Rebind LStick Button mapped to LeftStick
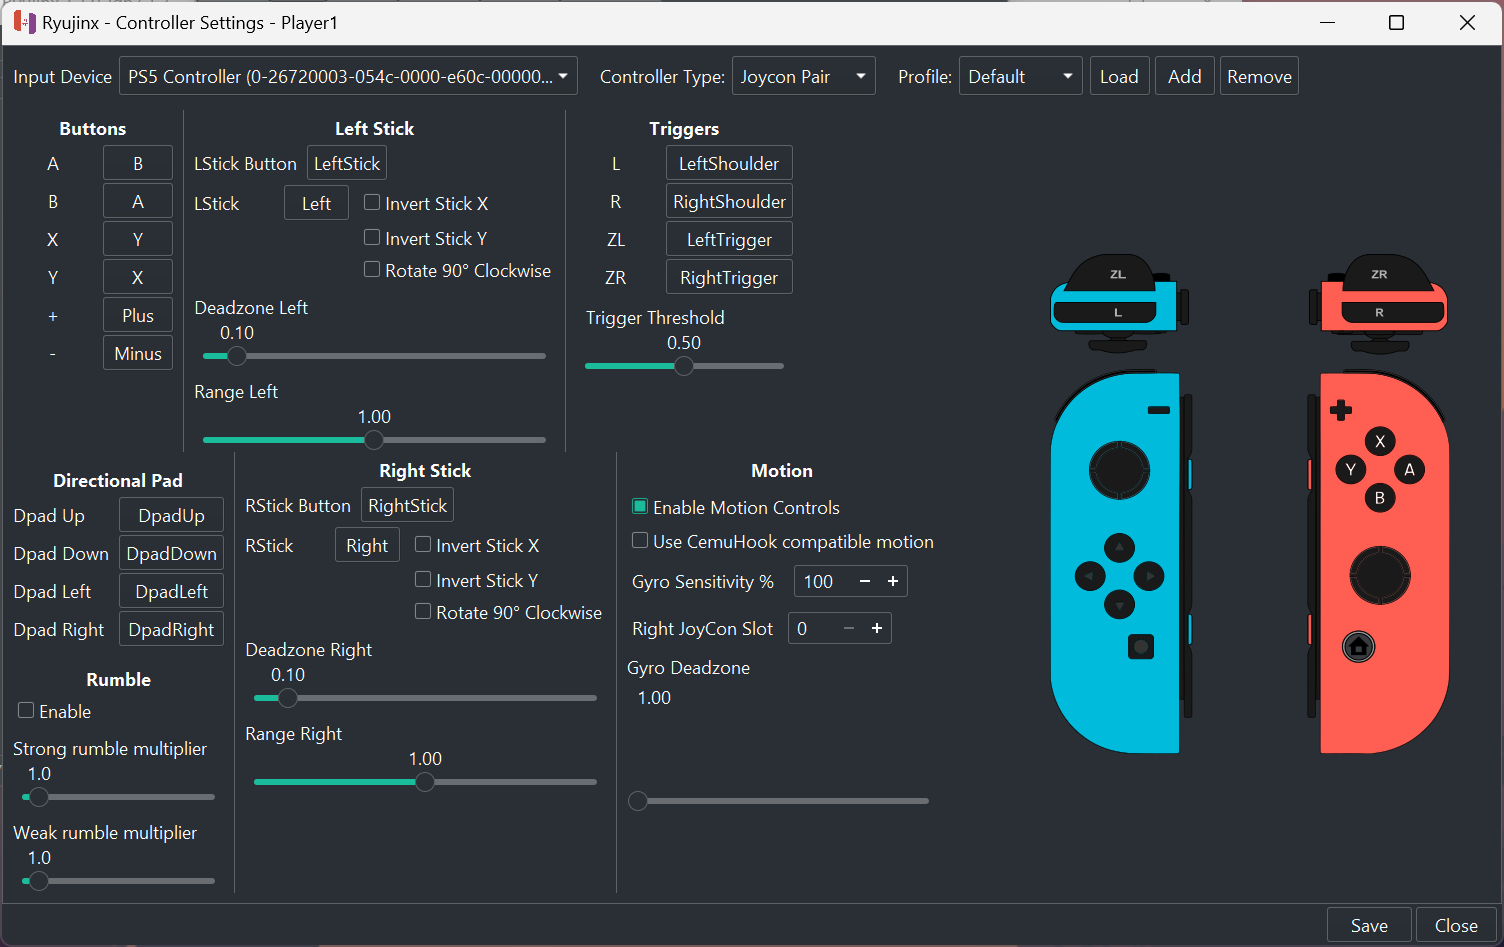This screenshot has height=947, width=1504. coord(347,163)
